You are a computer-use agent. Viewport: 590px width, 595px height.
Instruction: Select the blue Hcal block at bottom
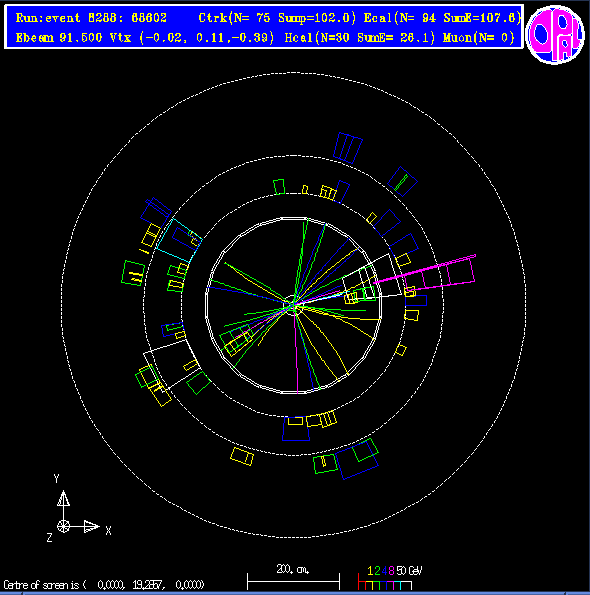(x=296, y=429)
